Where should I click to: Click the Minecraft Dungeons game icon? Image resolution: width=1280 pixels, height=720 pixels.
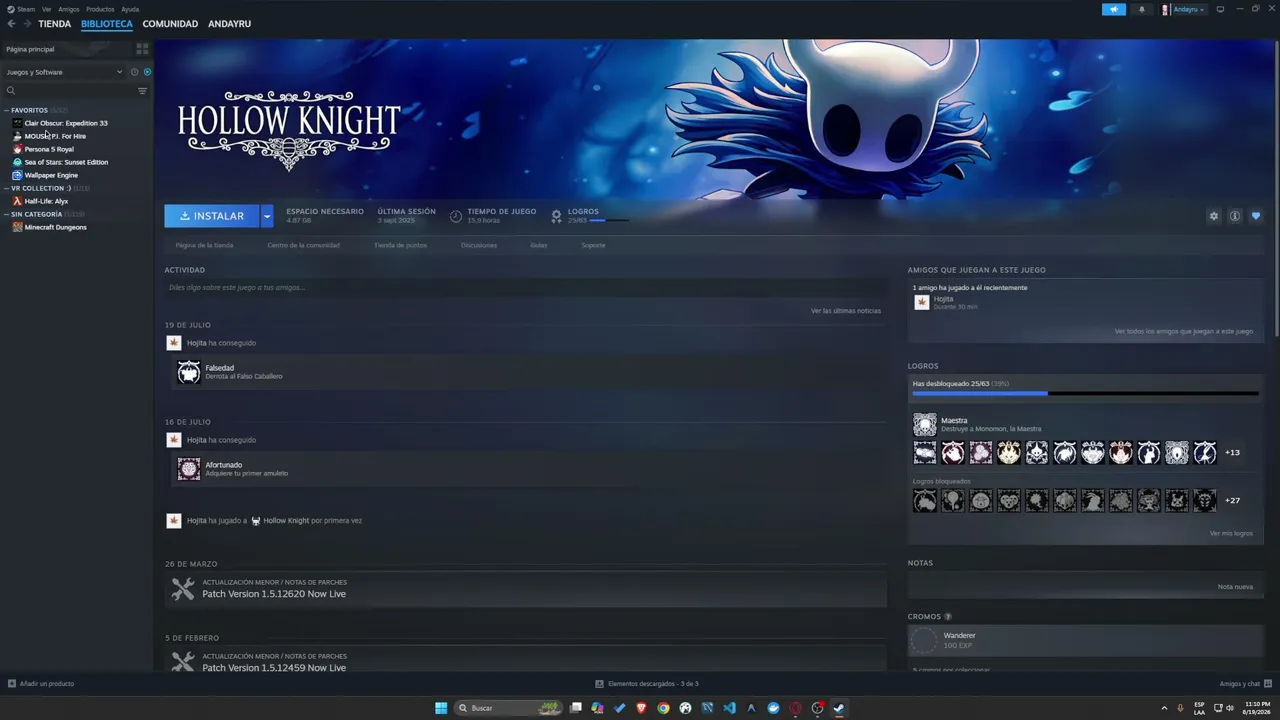(17, 227)
